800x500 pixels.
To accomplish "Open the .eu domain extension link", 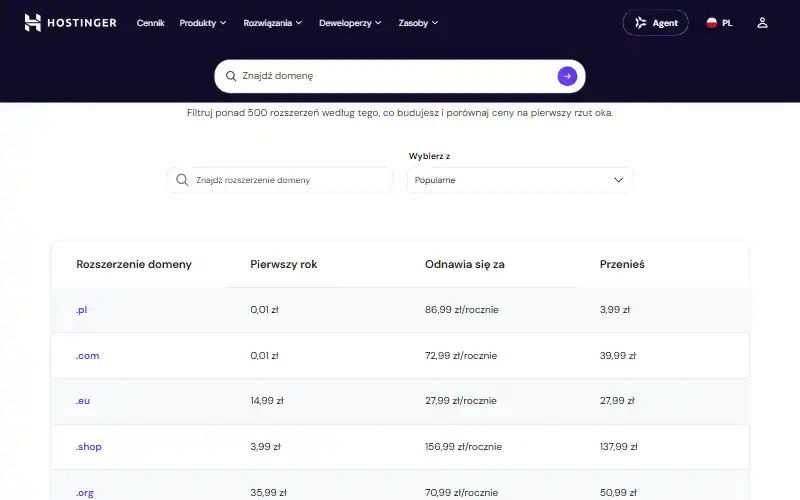I will 83,401.
